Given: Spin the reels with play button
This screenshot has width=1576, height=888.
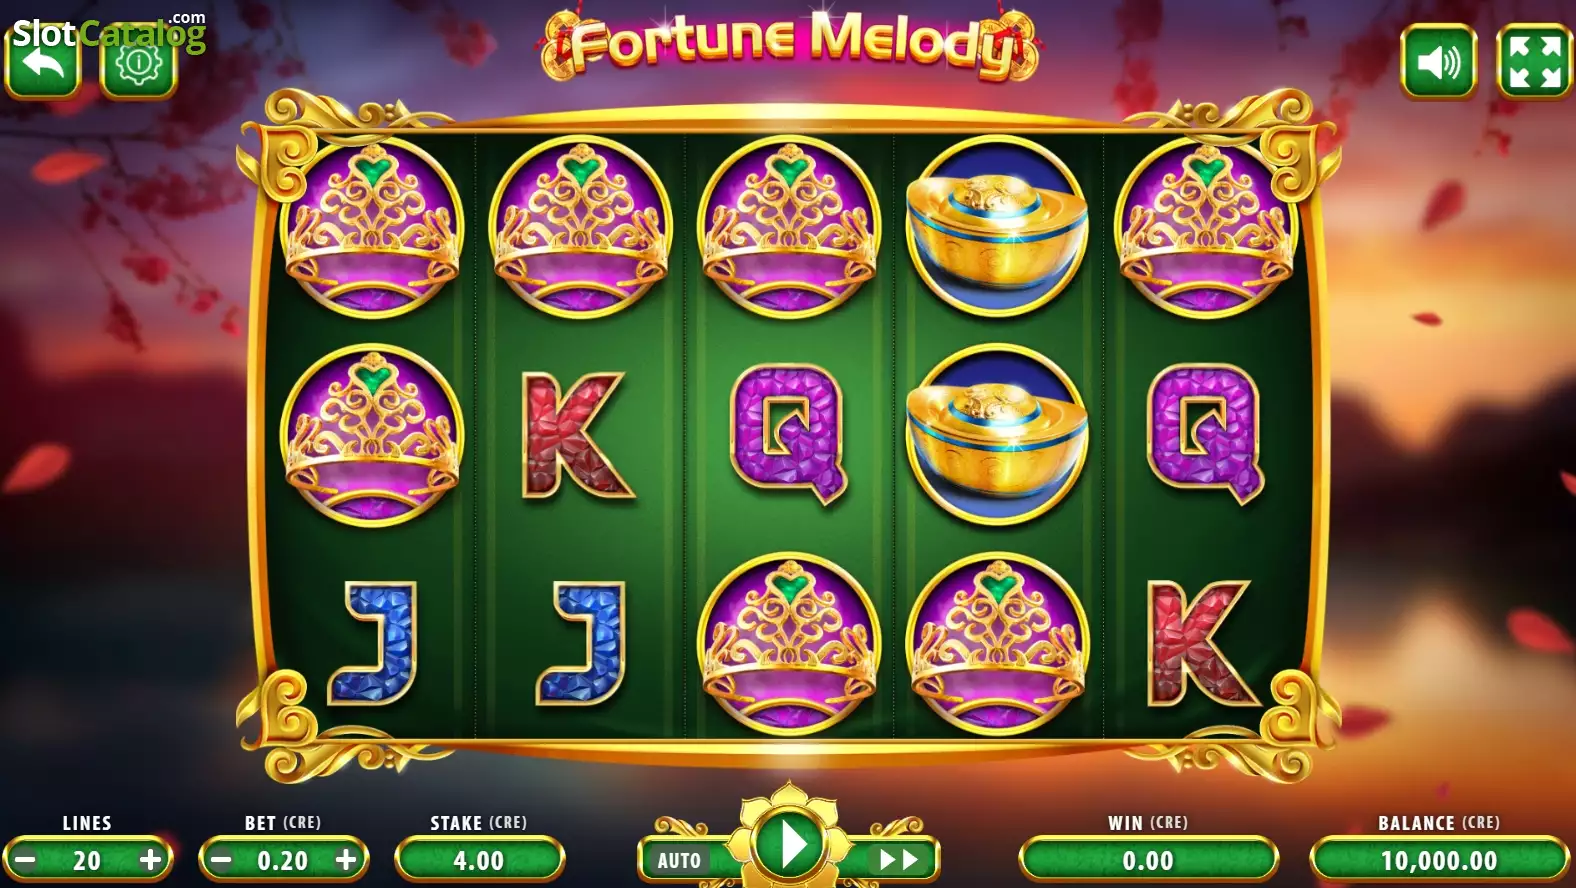Looking at the screenshot, I should tap(790, 846).
